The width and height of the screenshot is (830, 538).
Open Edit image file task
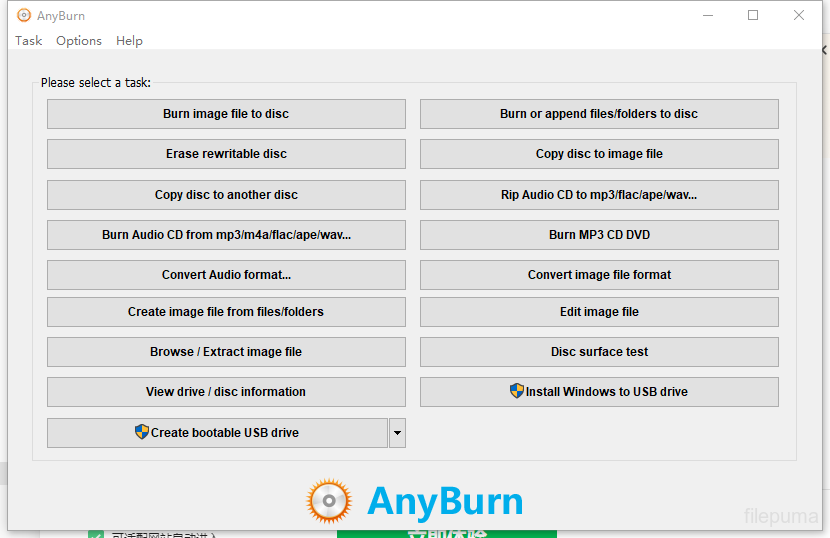click(x=599, y=312)
